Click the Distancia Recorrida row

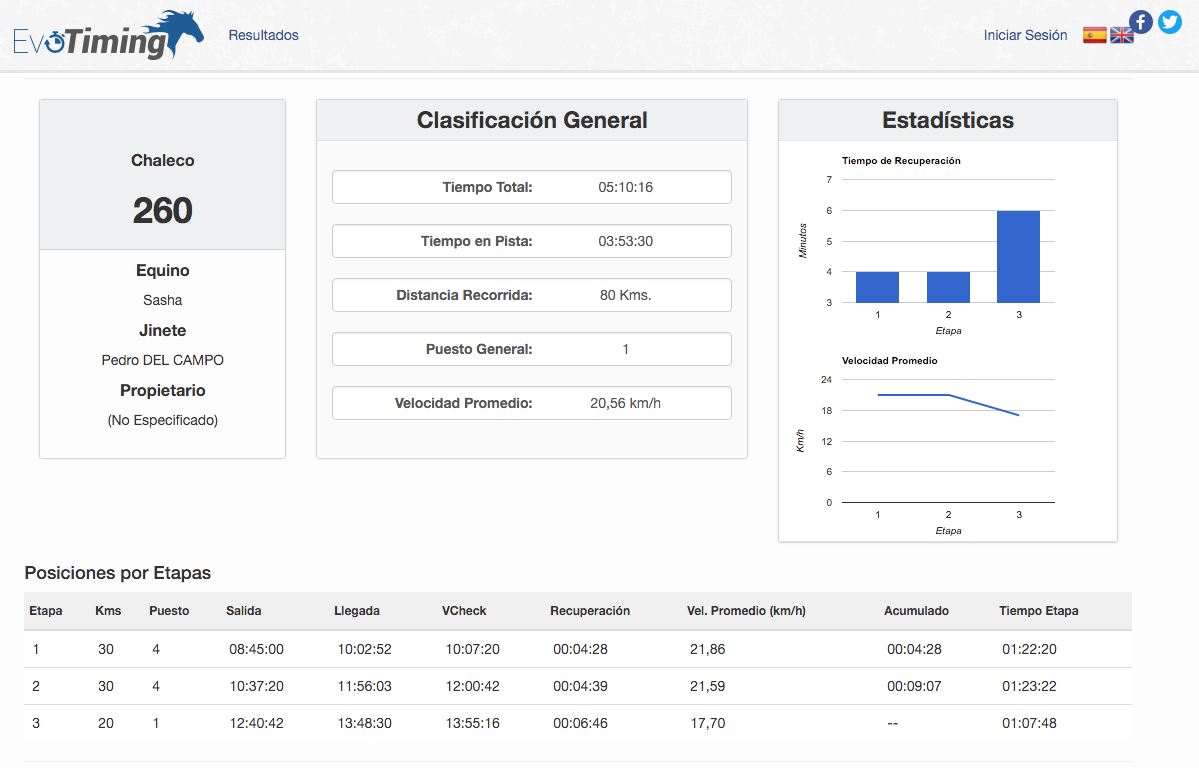(531, 295)
